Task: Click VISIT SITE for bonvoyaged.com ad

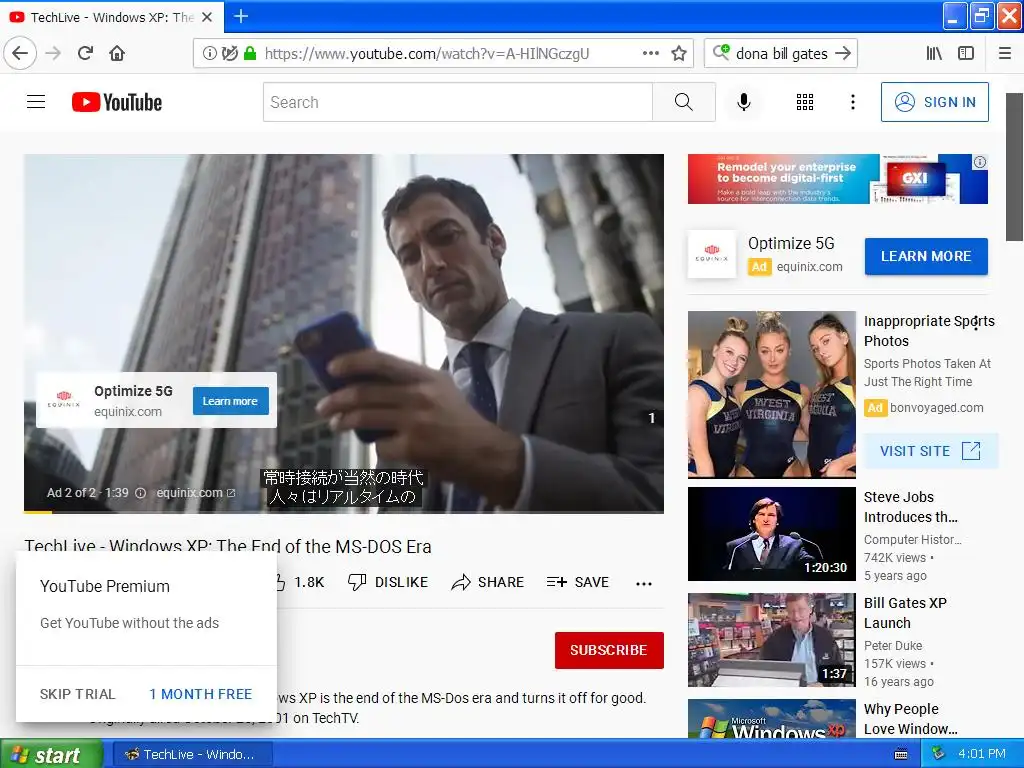Action: pos(931,451)
